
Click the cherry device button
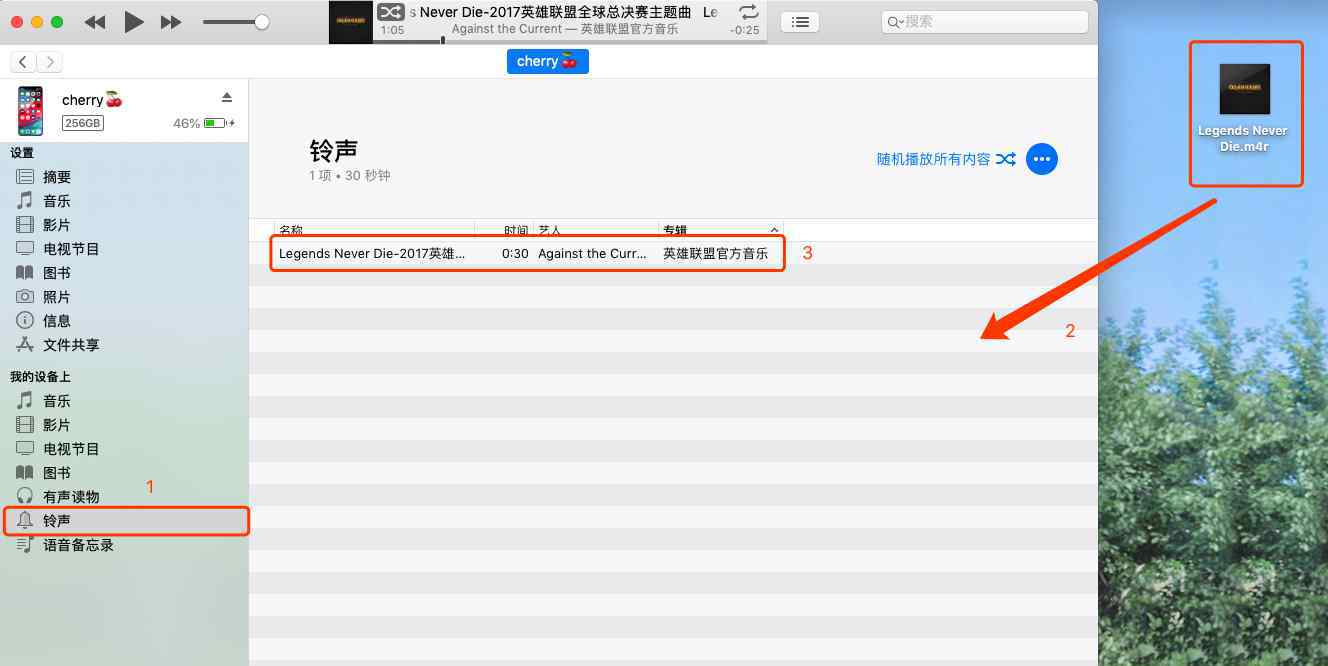tap(547, 62)
